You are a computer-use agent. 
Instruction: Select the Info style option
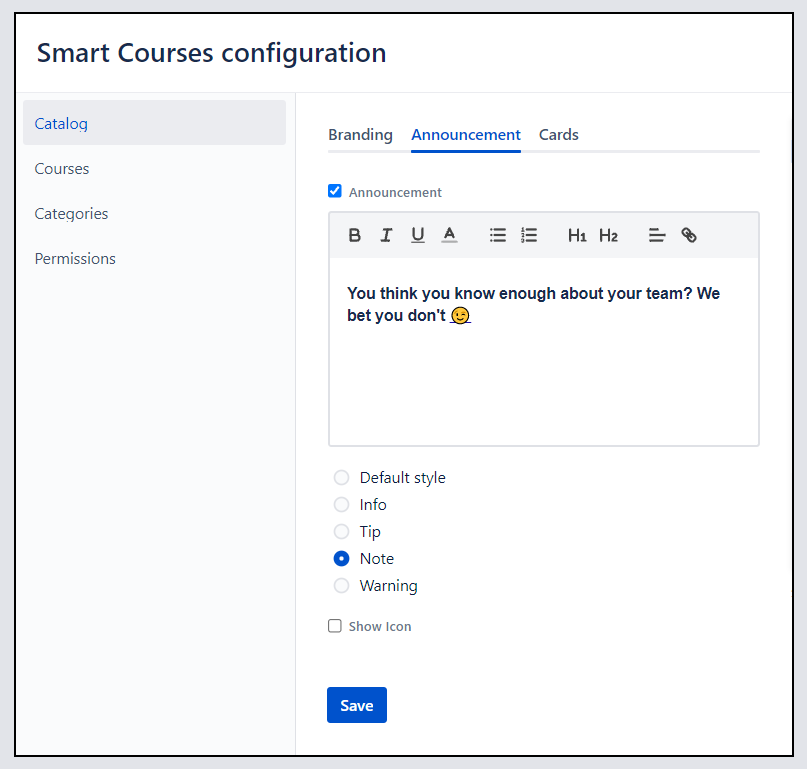coord(342,505)
